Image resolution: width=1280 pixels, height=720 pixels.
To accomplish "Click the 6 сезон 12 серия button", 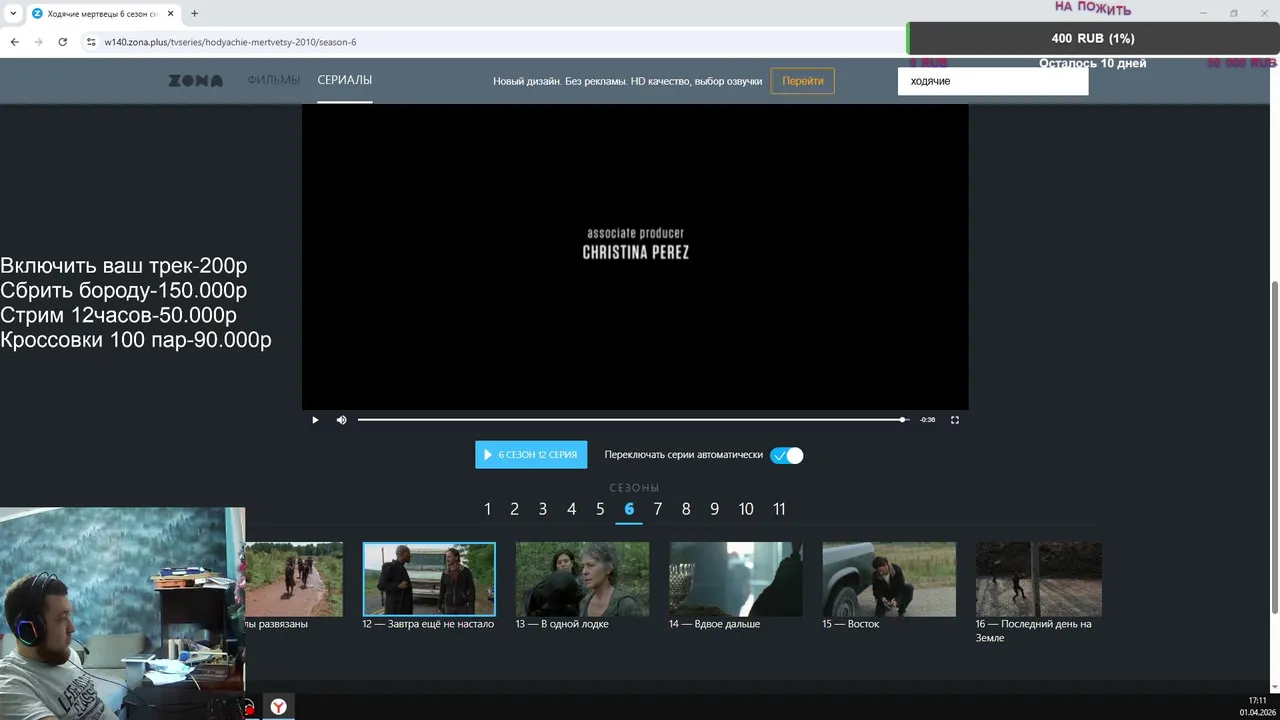I will (x=531, y=455).
